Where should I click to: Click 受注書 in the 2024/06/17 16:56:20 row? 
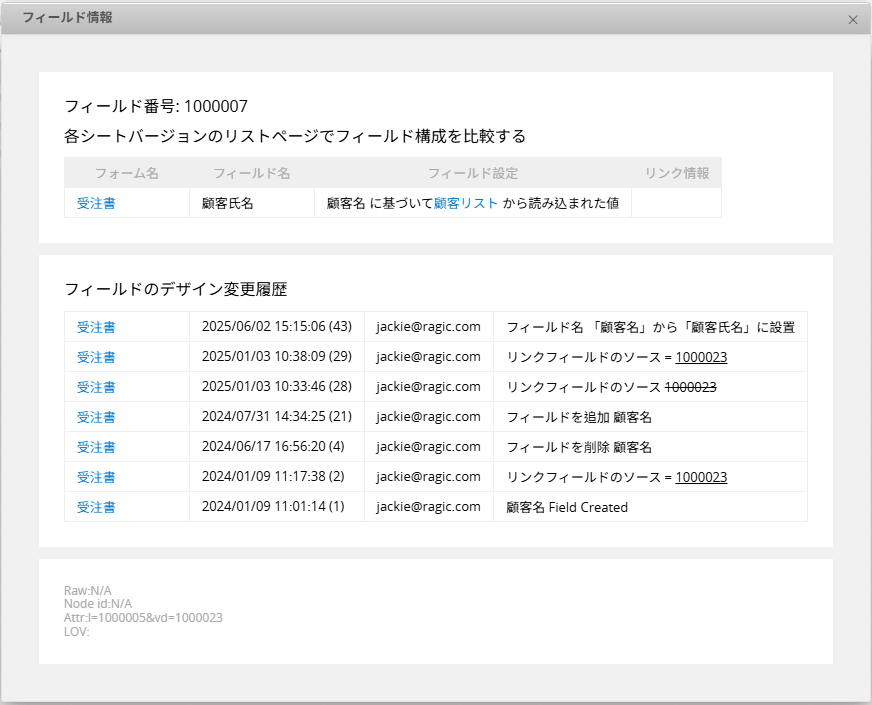pos(96,447)
